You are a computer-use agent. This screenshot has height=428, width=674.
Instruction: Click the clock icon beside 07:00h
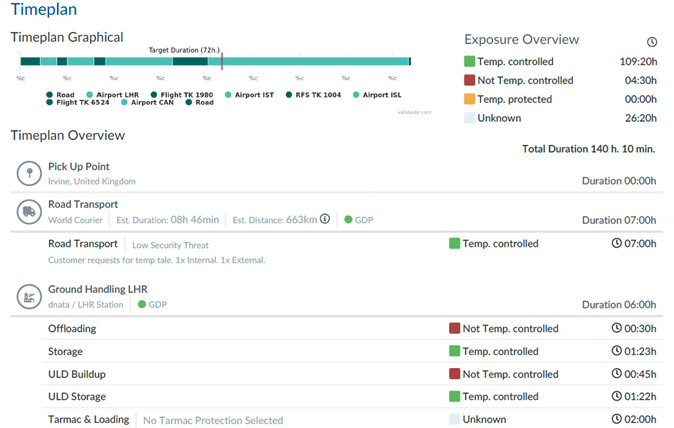tap(619, 243)
